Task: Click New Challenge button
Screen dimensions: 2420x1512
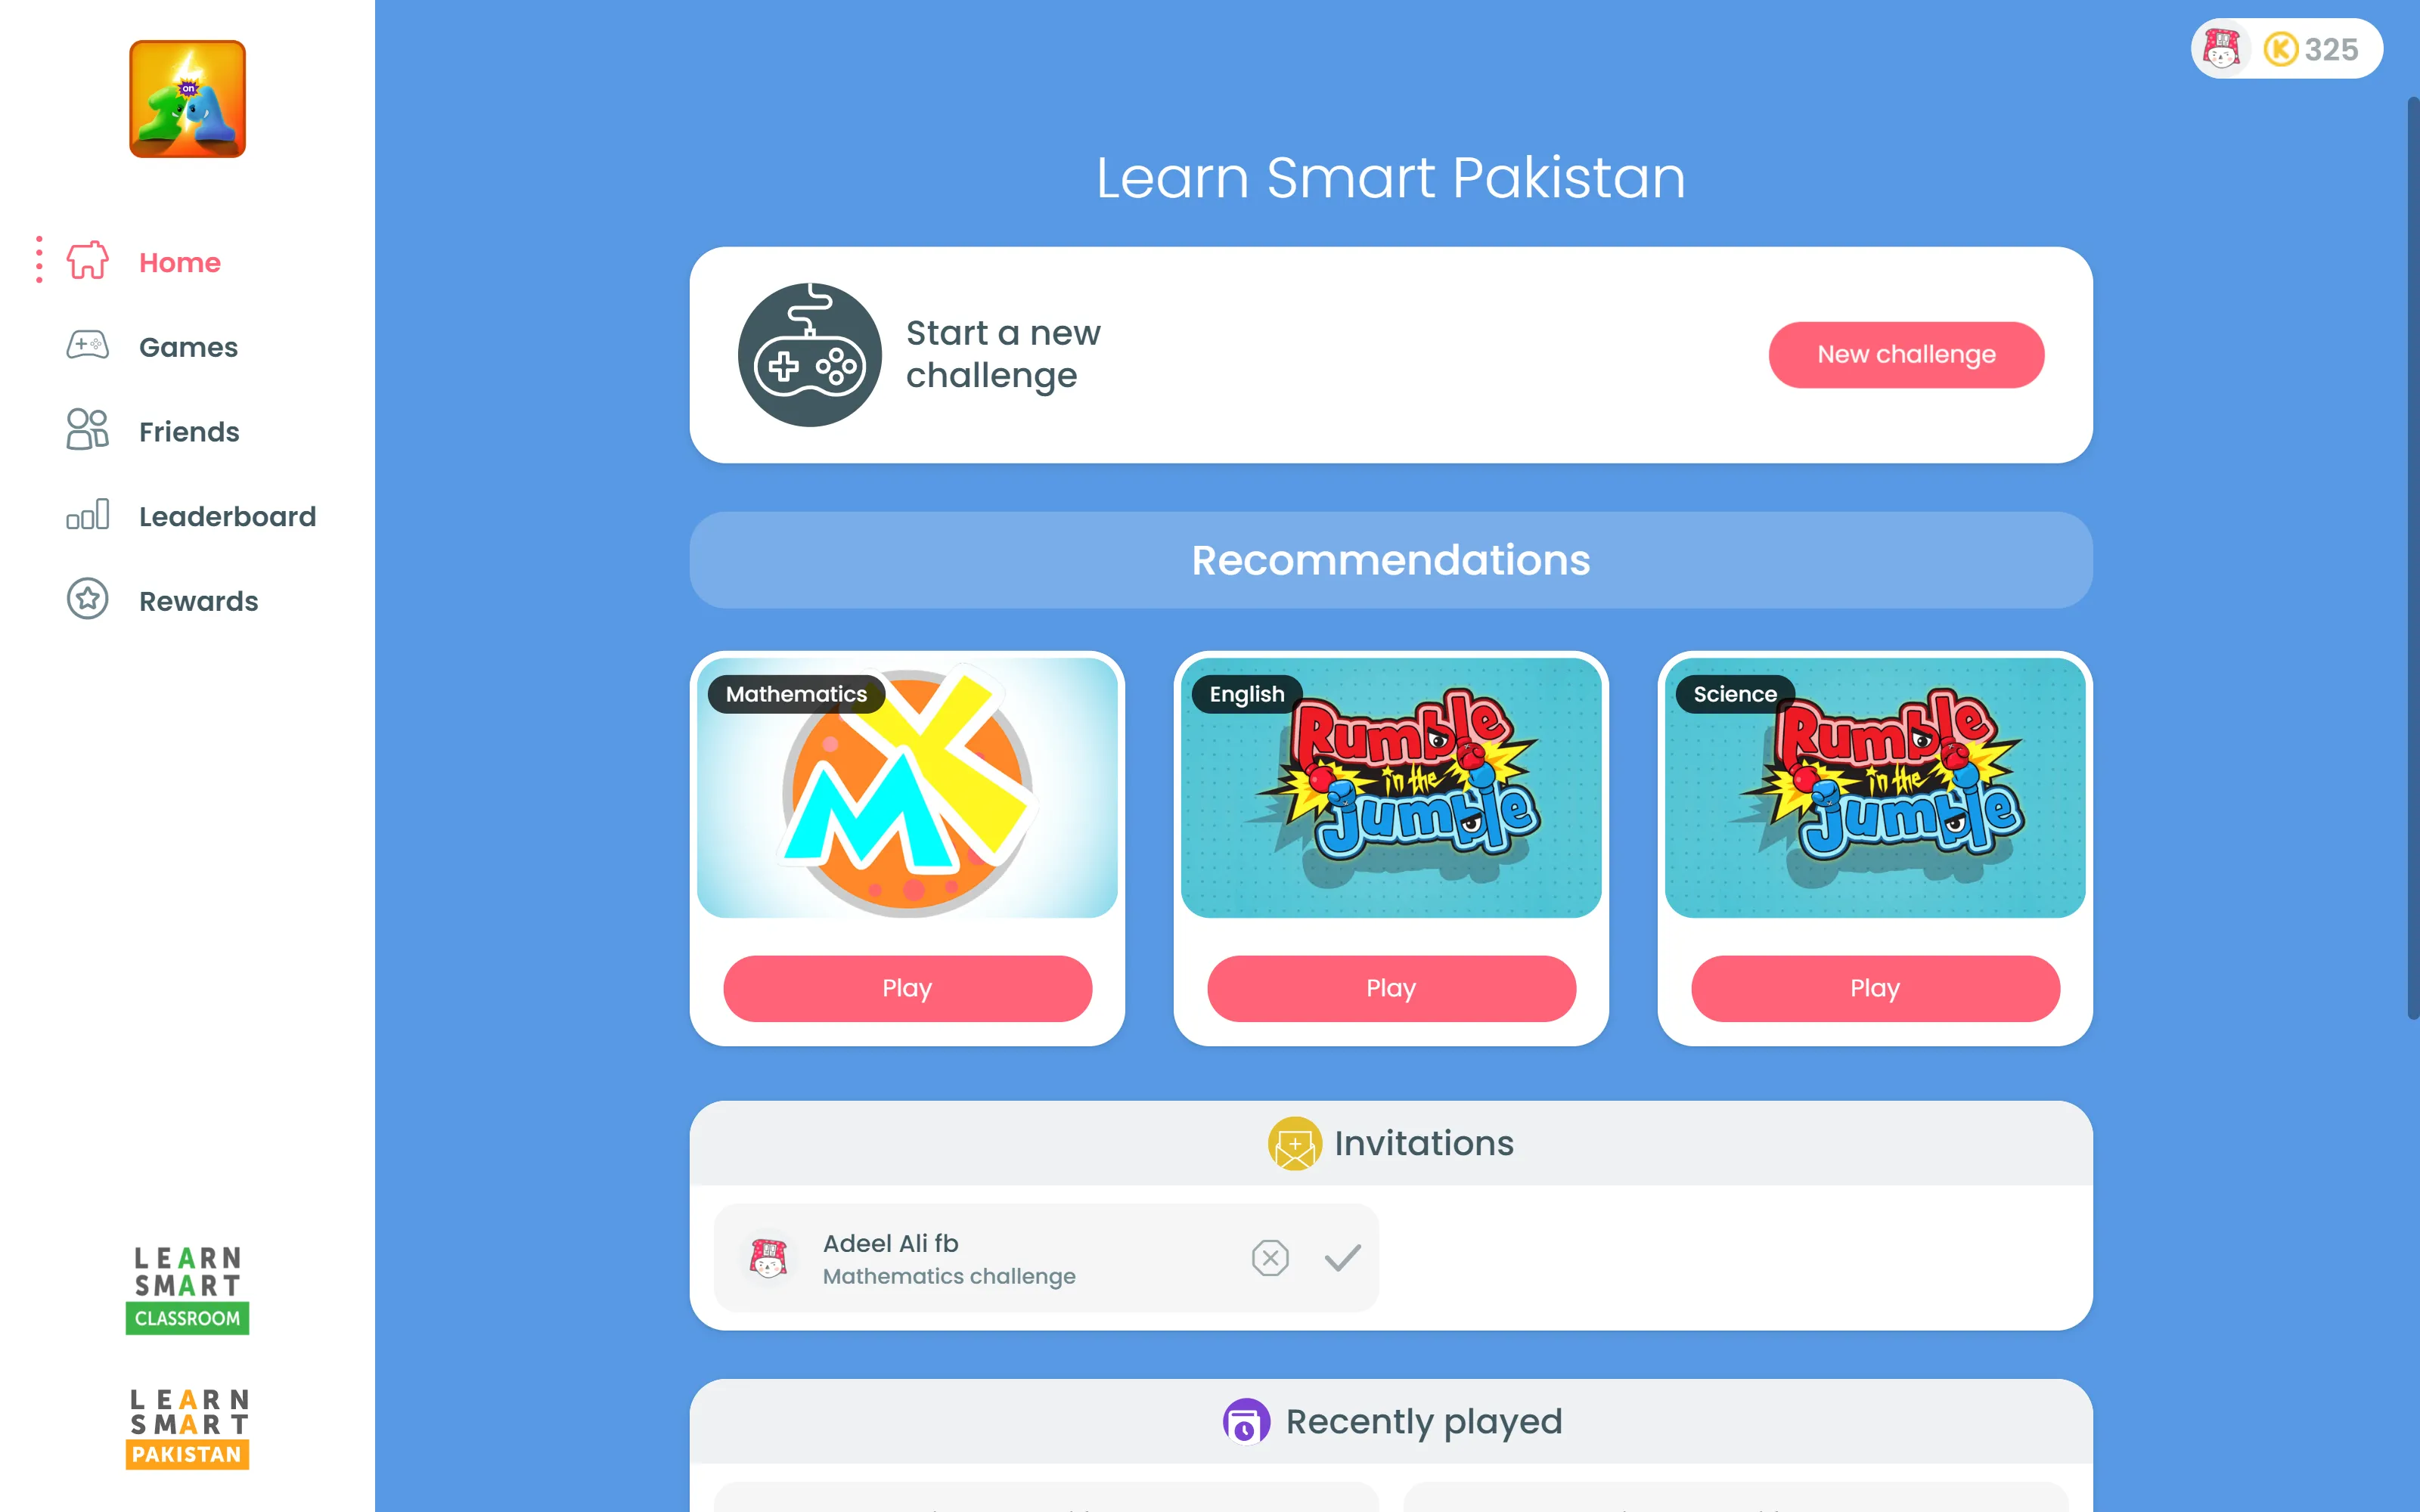Action: coord(1906,355)
